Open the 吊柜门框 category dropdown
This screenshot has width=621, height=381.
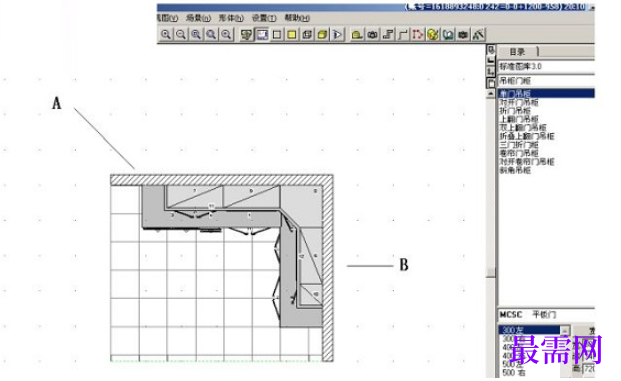[x=546, y=81]
